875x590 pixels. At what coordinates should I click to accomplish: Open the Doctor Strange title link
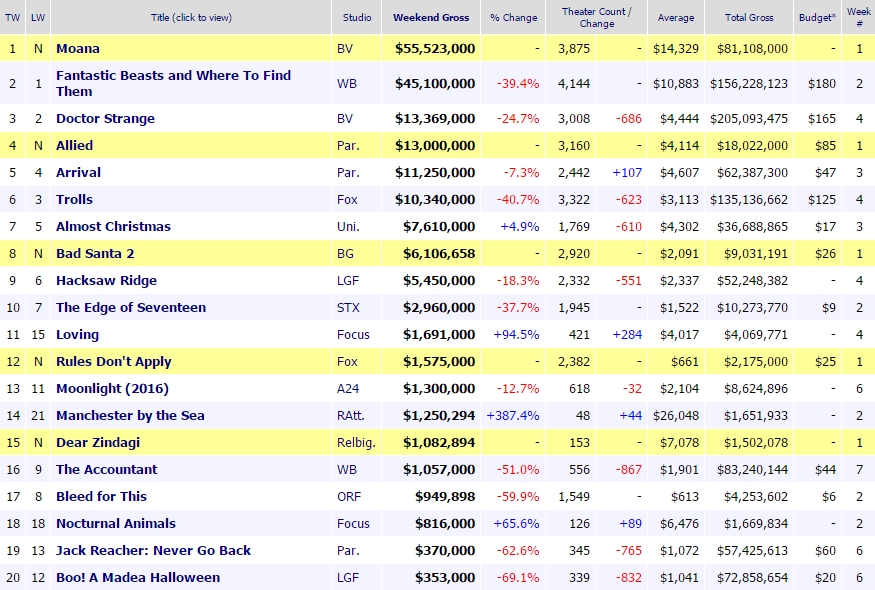click(x=105, y=118)
